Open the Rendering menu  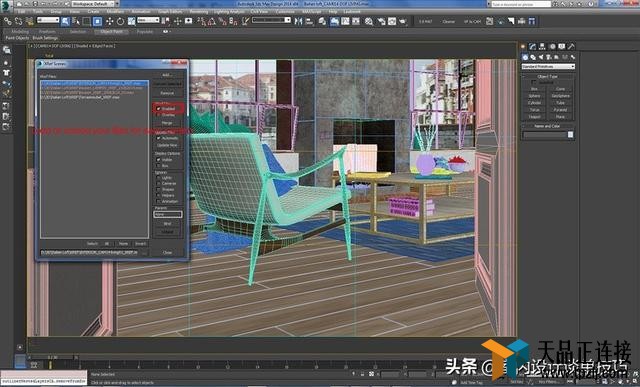tap(199, 11)
